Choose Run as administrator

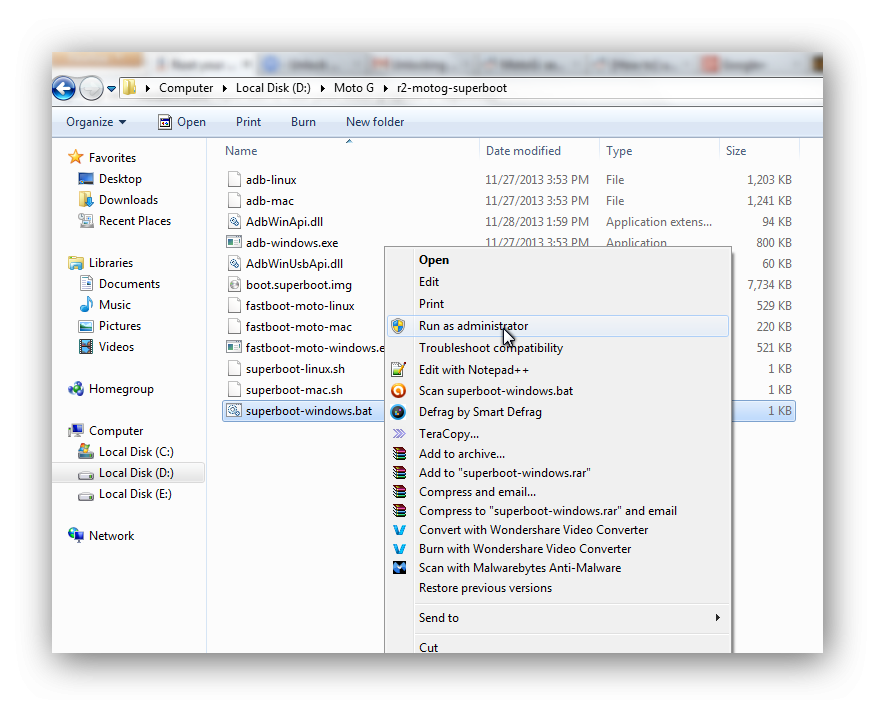click(x=473, y=326)
